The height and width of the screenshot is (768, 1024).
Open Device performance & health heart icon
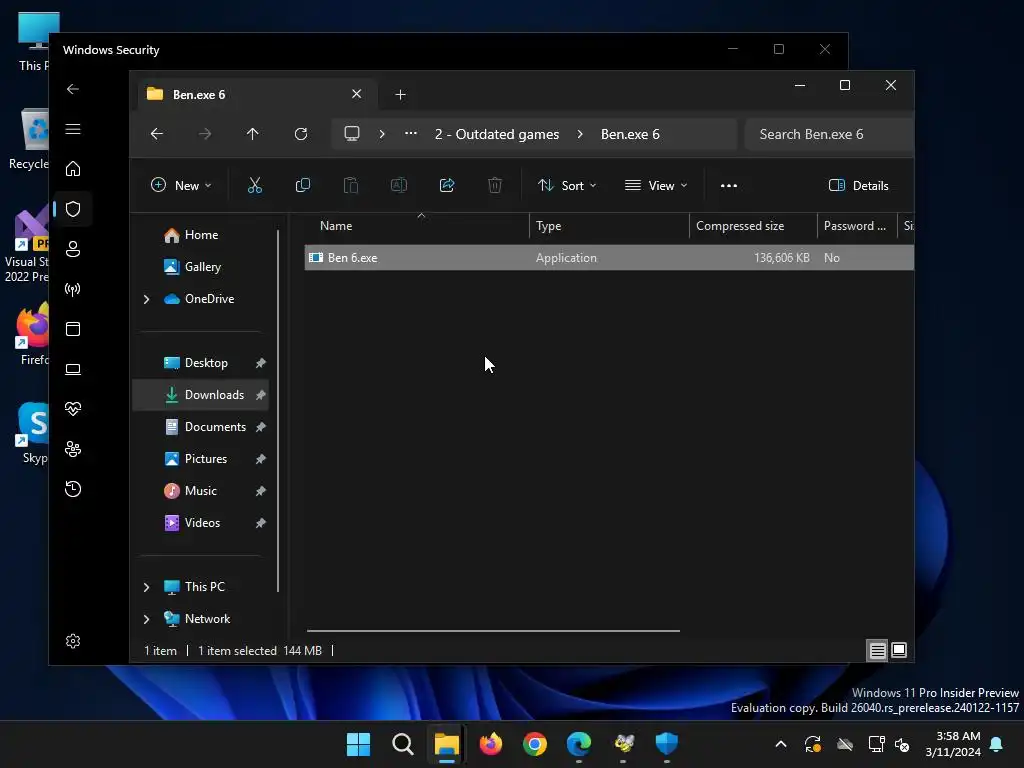[x=73, y=409]
